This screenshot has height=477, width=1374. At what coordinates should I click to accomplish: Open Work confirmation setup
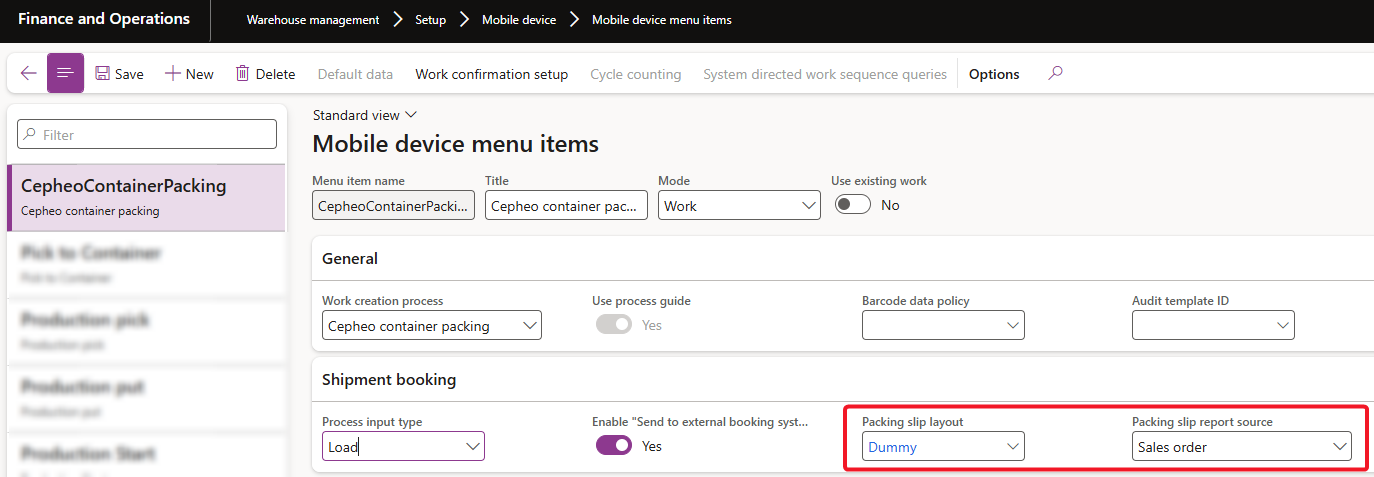point(491,74)
